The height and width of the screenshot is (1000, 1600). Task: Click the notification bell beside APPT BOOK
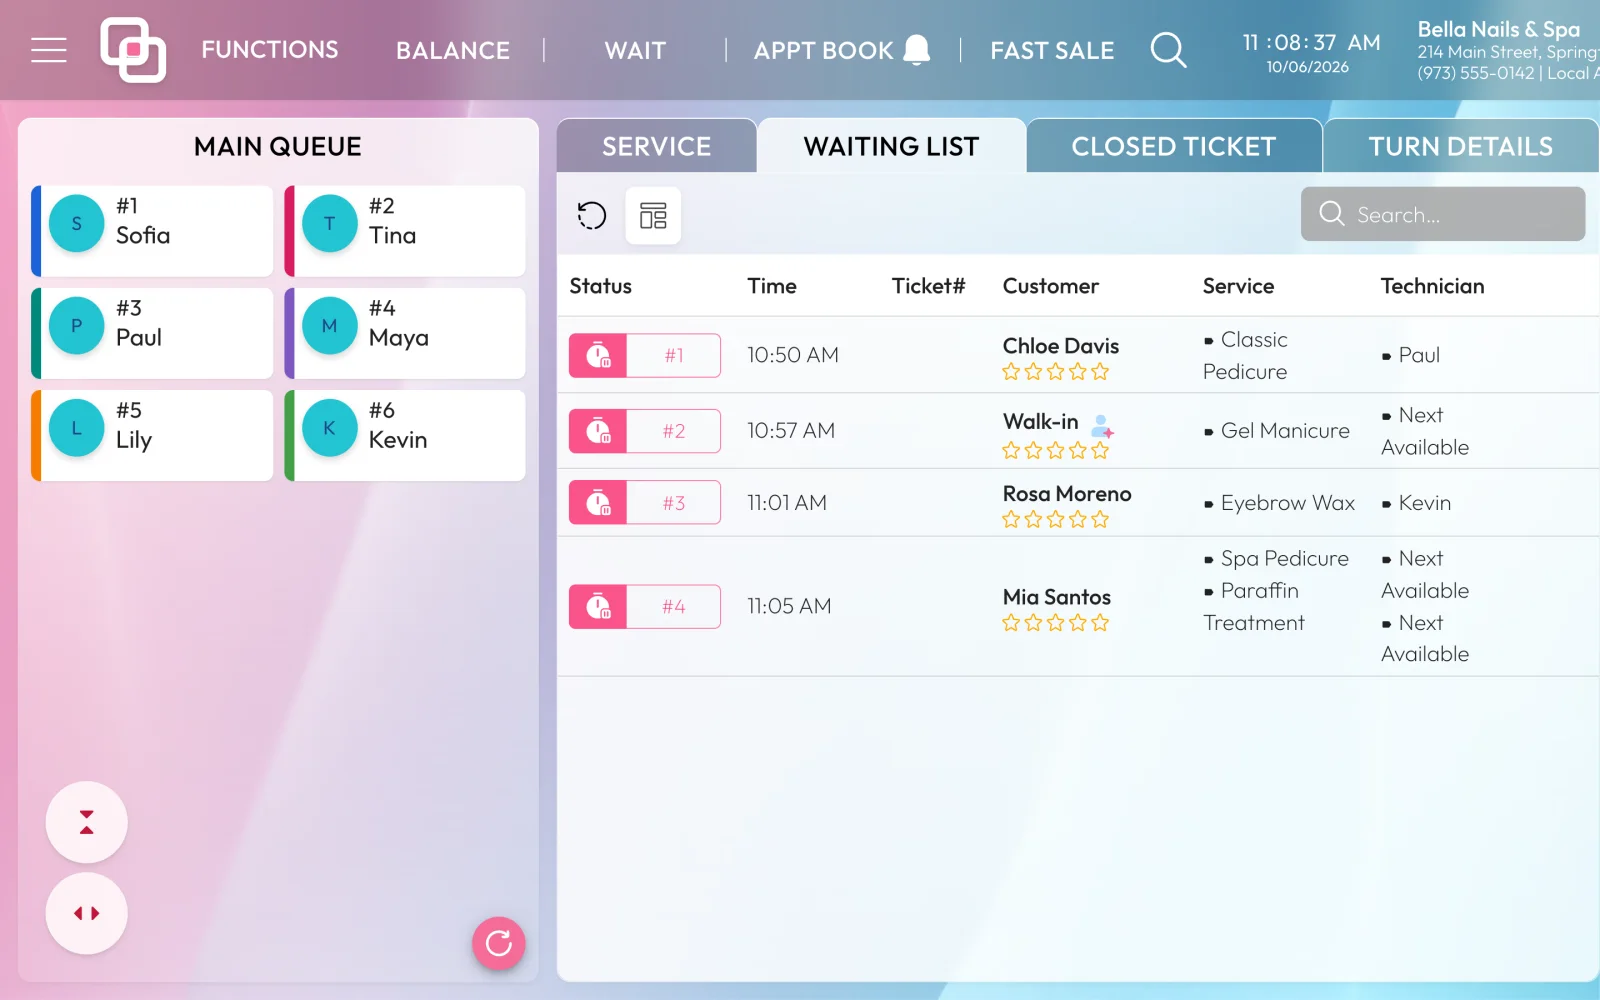pyautogui.click(x=916, y=49)
